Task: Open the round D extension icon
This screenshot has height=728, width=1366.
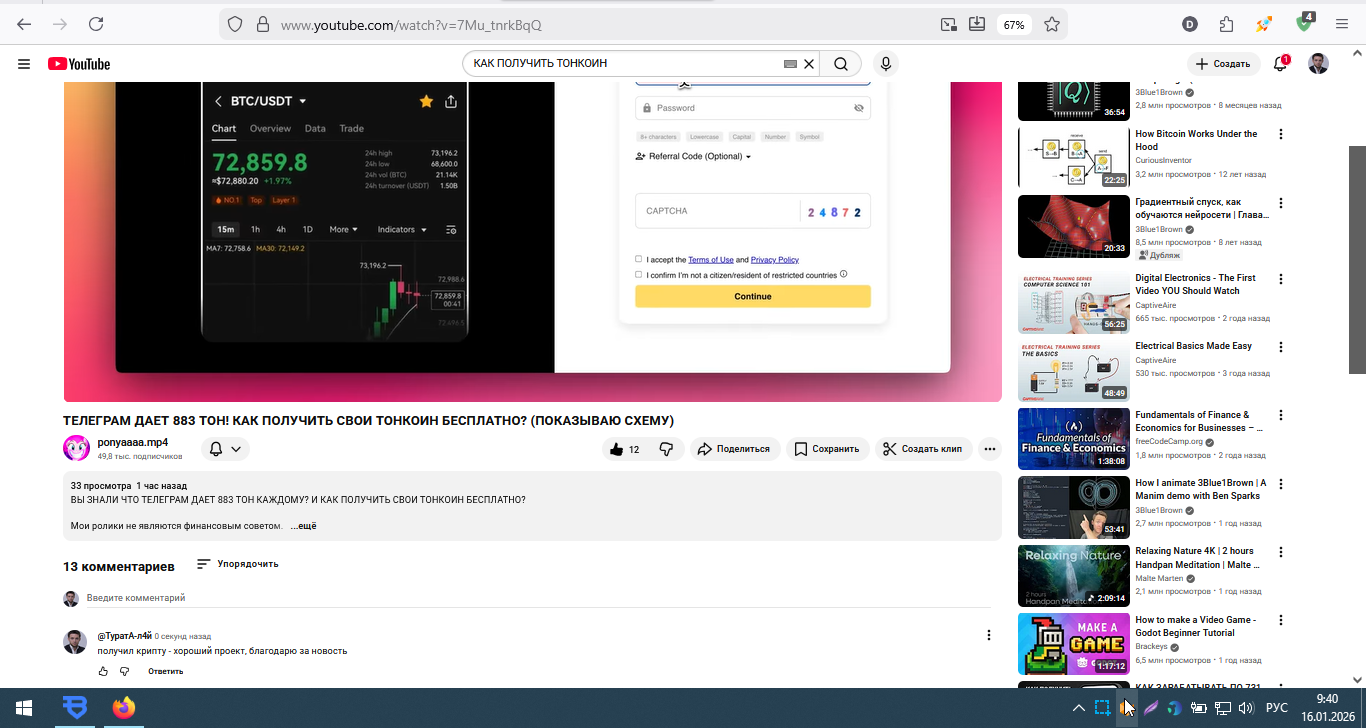Action: pyautogui.click(x=1190, y=24)
